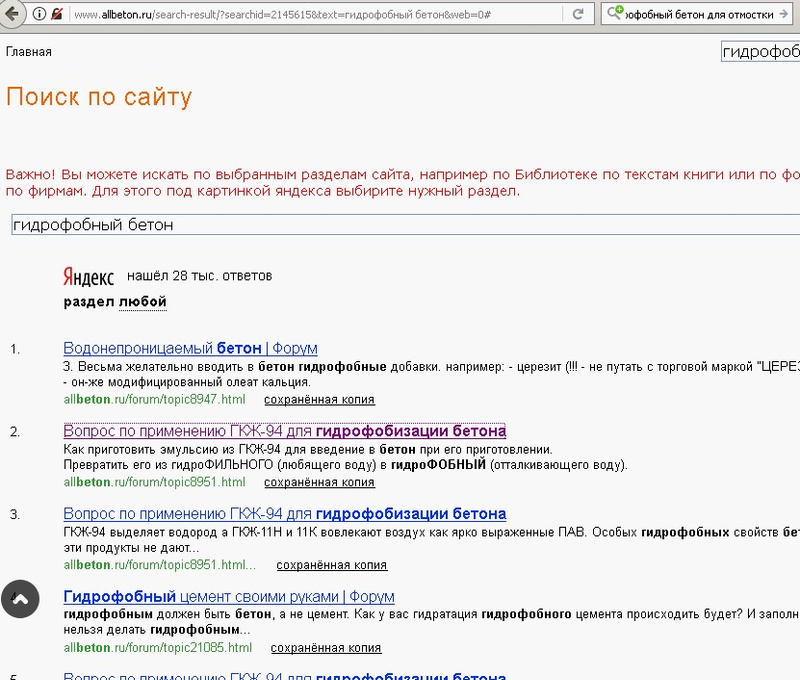Open history dropdown arrow in address bar

[551, 14]
